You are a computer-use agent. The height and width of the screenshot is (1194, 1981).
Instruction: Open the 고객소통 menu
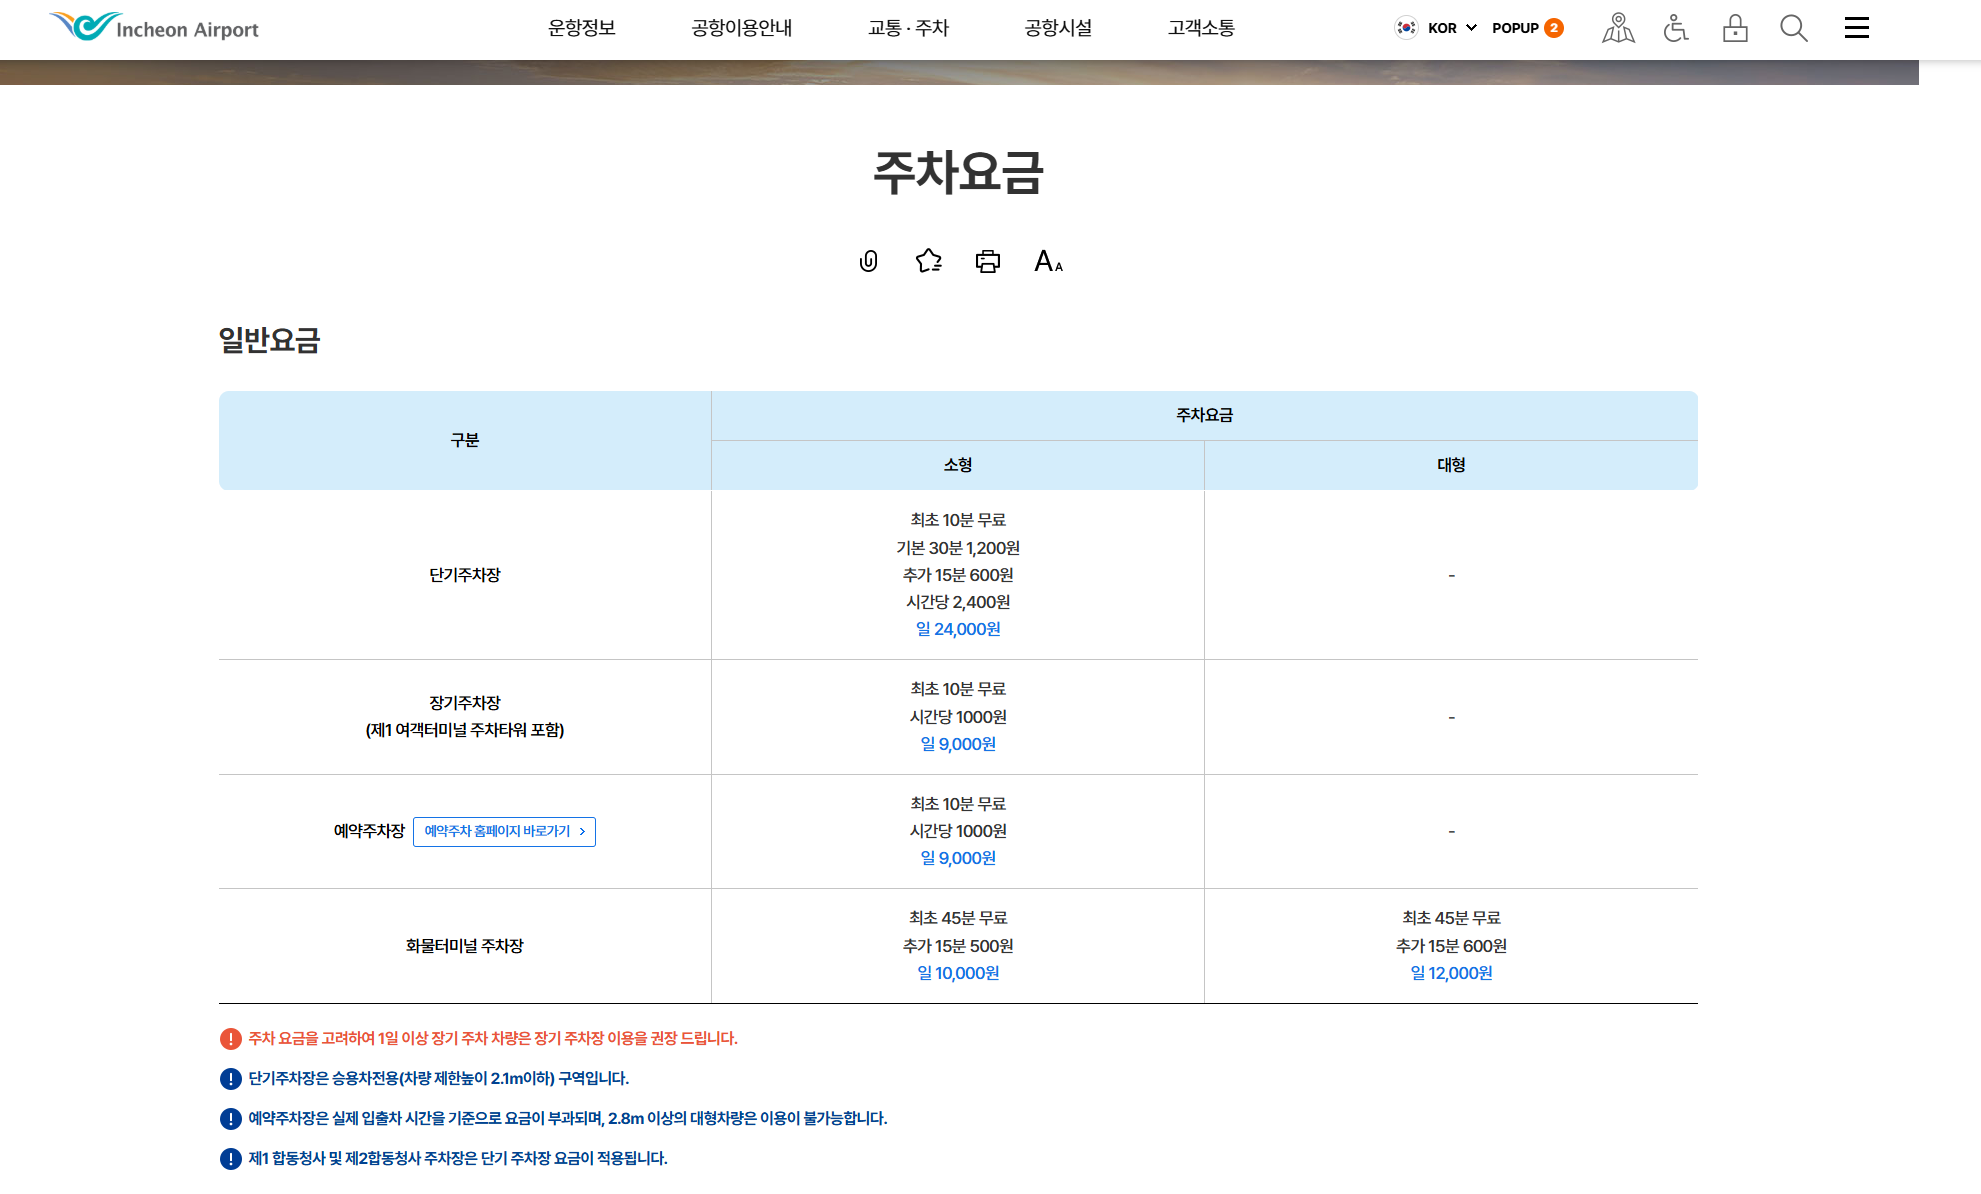click(x=1201, y=28)
